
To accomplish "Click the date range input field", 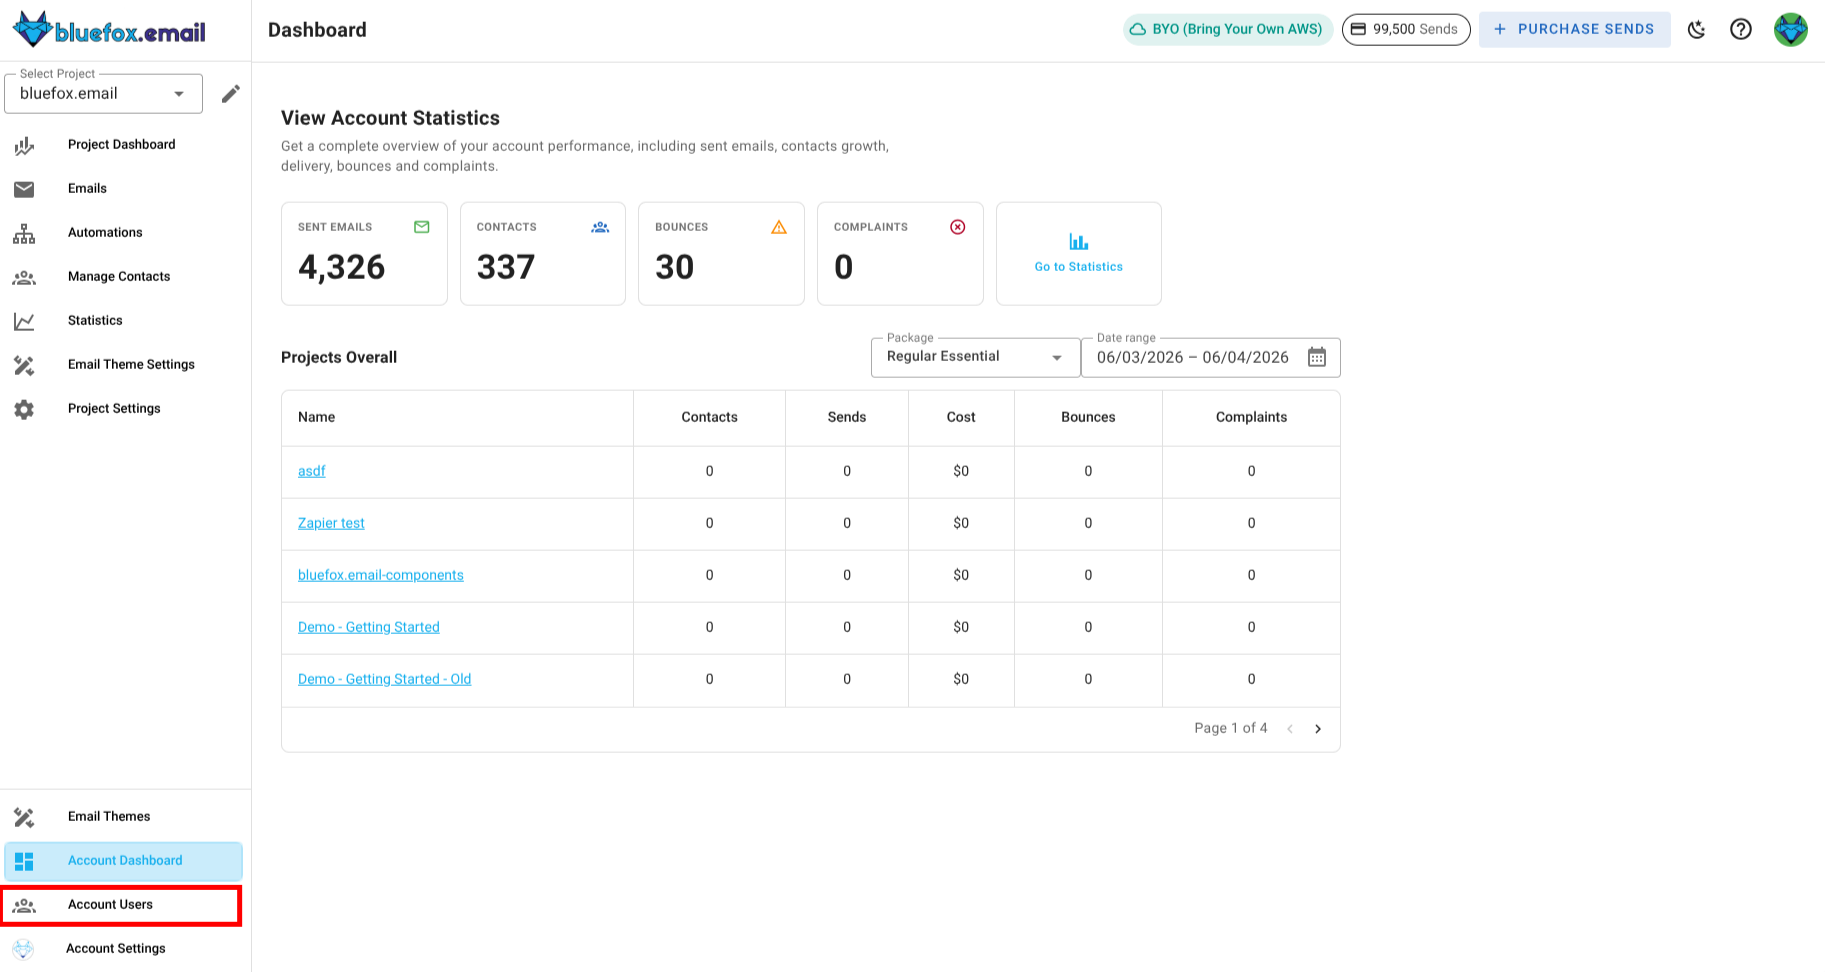I will (1192, 358).
